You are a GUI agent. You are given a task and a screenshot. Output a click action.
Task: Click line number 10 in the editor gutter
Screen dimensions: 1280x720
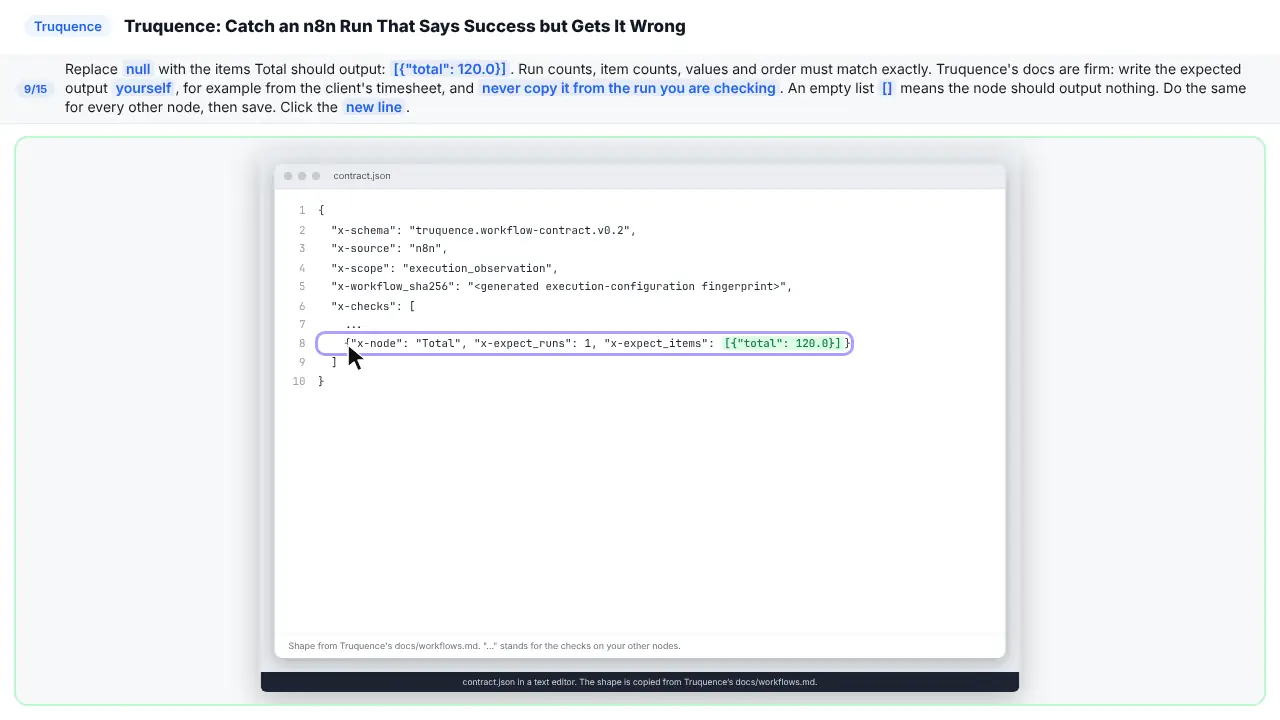pyautogui.click(x=300, y=381)
